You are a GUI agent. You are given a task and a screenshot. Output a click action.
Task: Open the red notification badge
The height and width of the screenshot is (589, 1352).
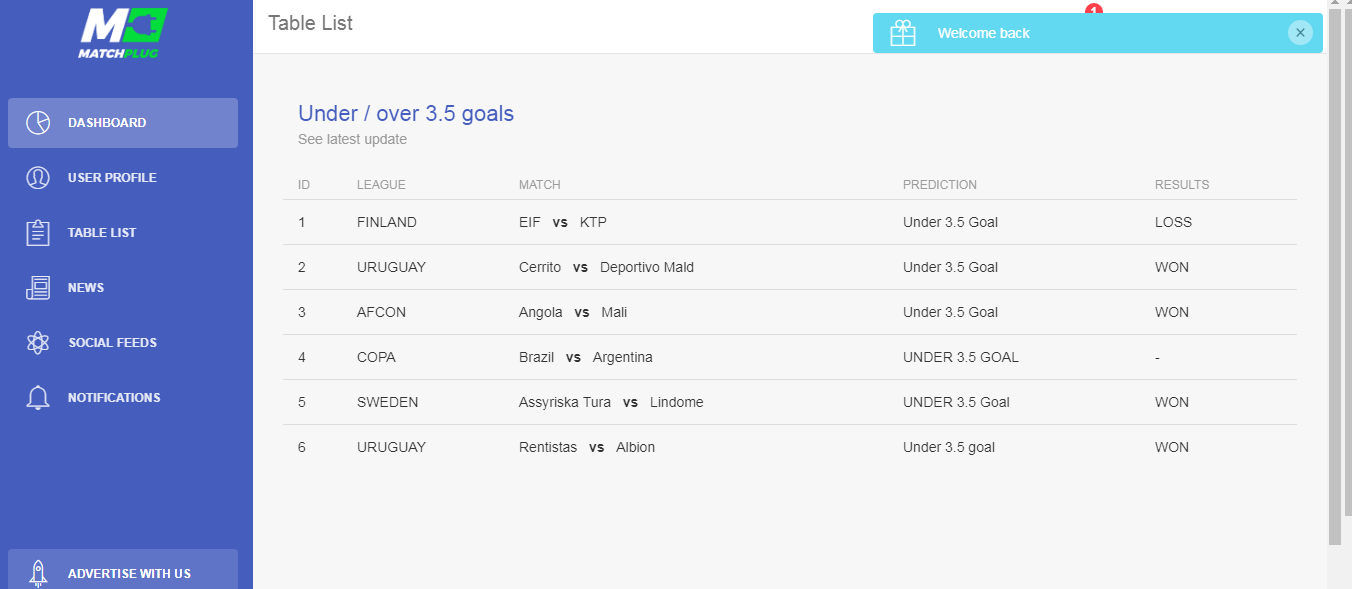[x=1093, y=9]
